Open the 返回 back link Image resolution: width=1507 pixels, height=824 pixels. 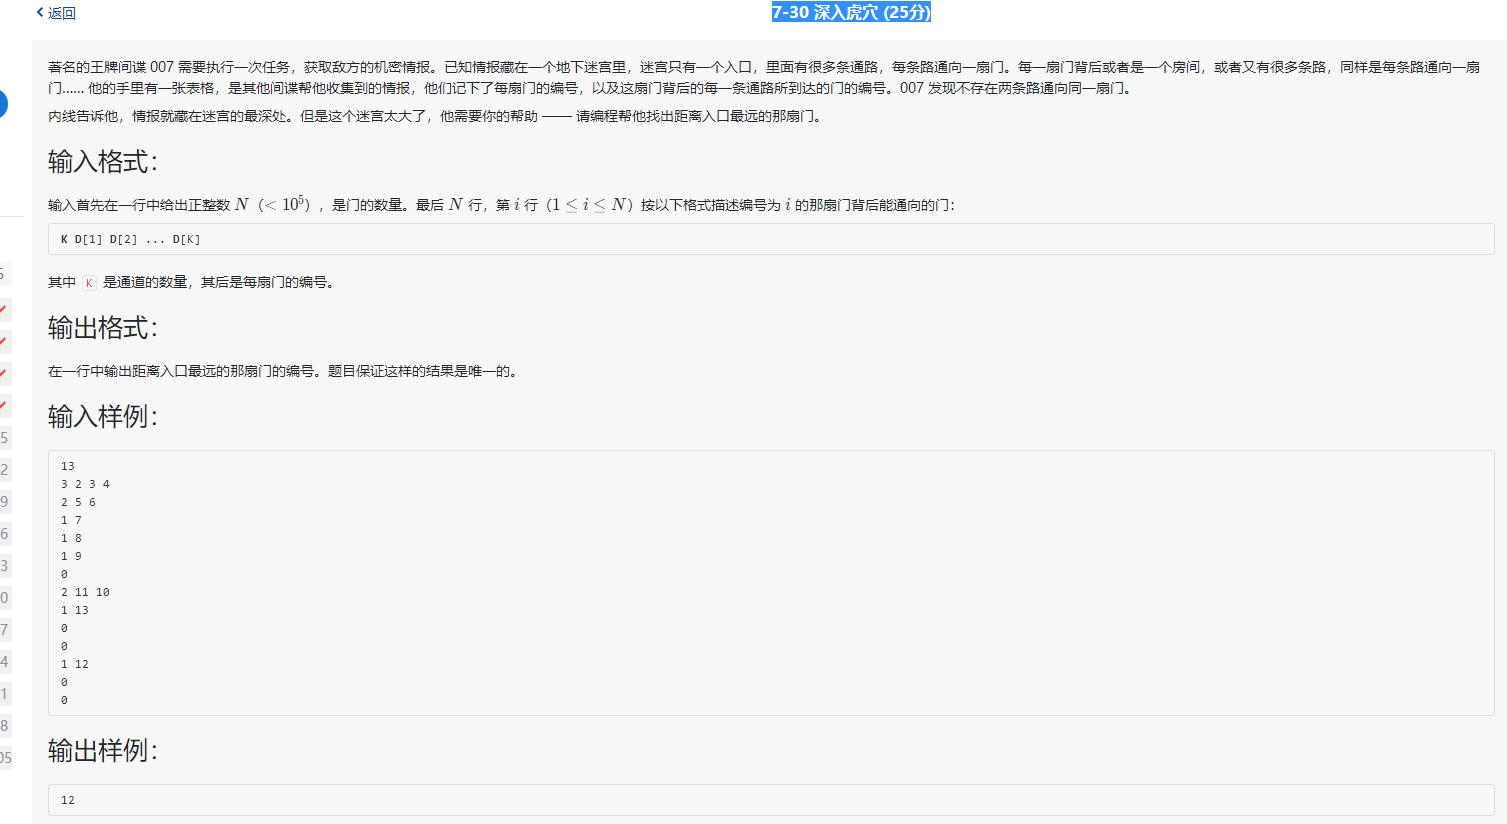click(62, 12)
